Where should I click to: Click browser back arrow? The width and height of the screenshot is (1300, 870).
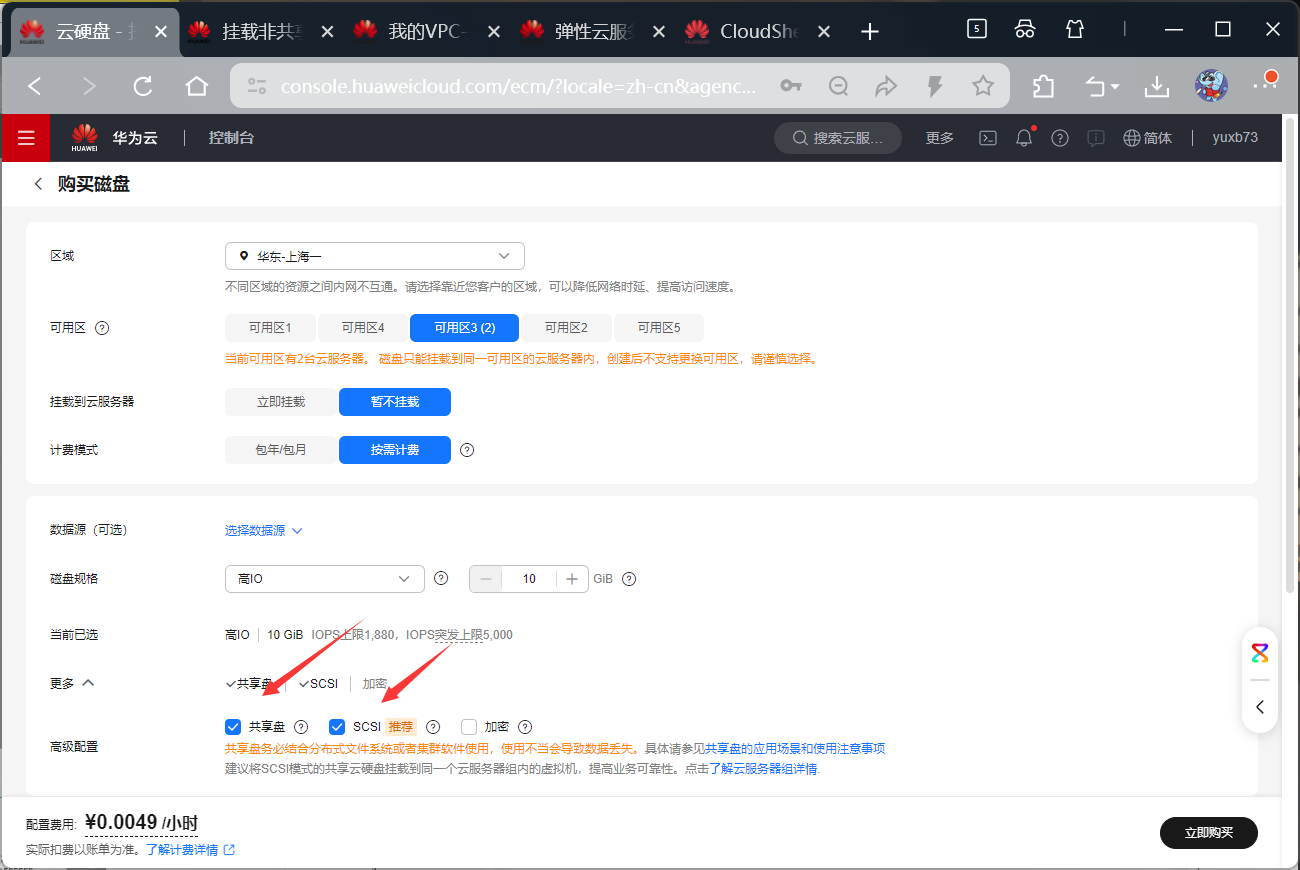click(35, 86)
